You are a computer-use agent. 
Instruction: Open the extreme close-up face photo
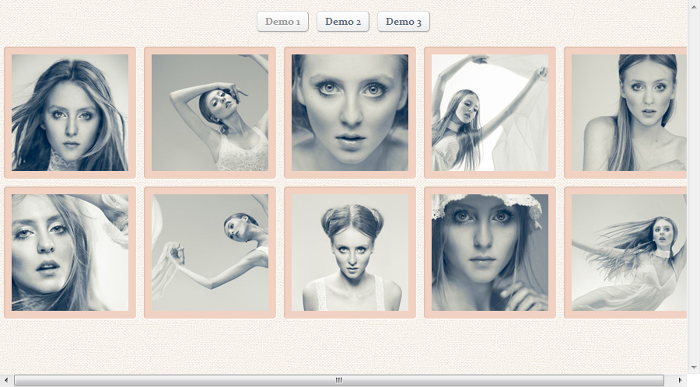point(350,112)
